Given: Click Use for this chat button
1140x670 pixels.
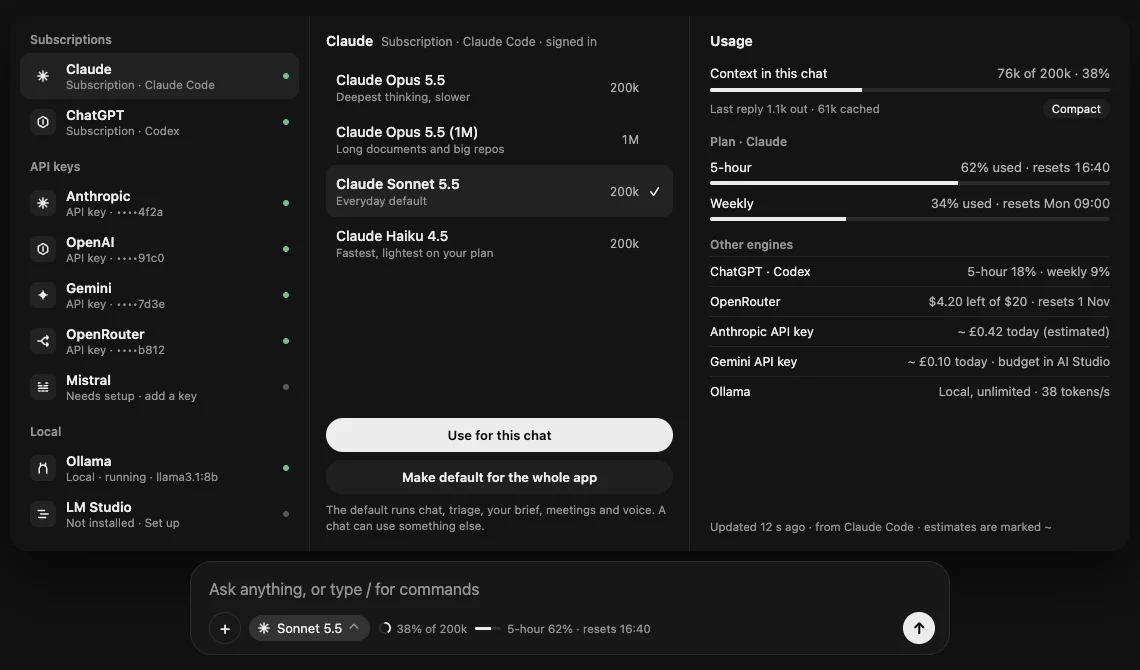Looking at the screenshot, I should click(x=499, y=435).
